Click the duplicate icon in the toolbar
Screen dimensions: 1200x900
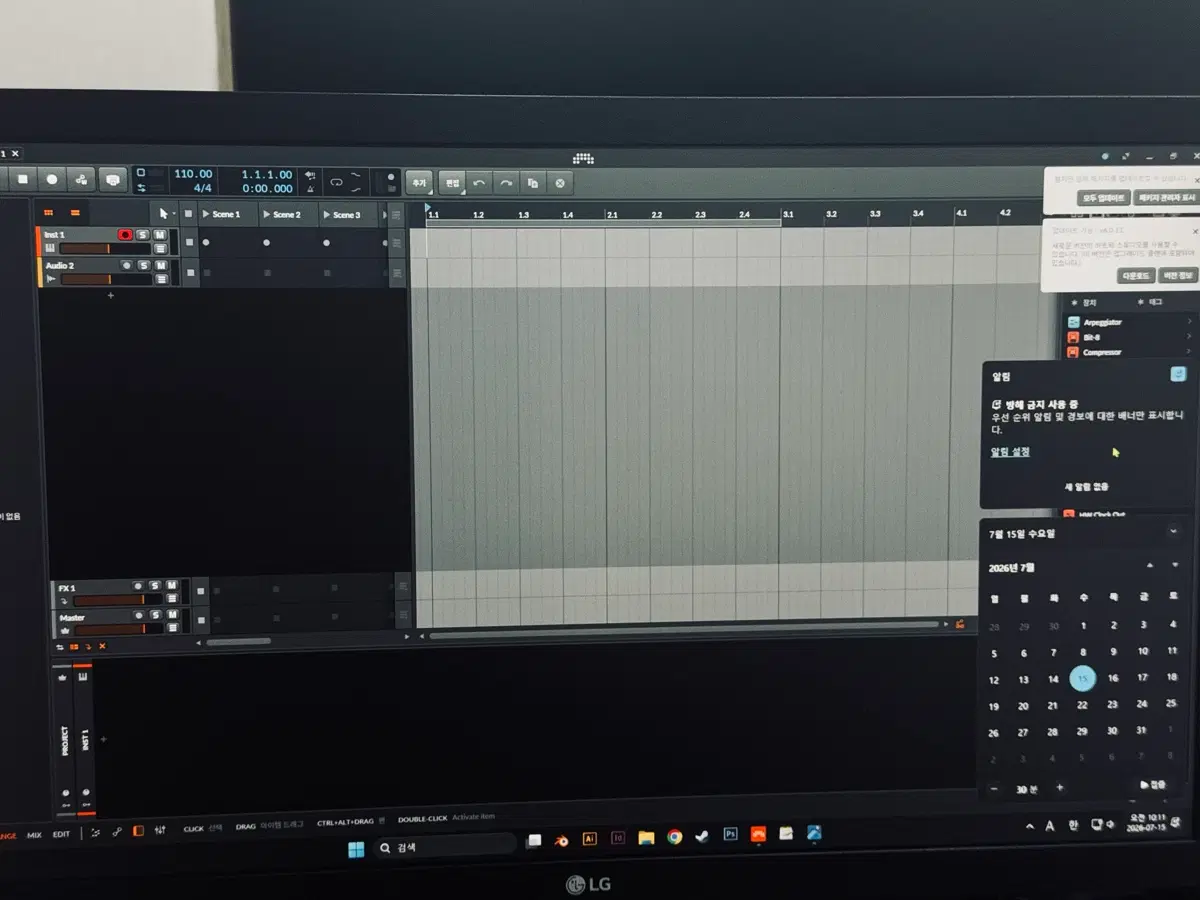(x=533, y=183)
